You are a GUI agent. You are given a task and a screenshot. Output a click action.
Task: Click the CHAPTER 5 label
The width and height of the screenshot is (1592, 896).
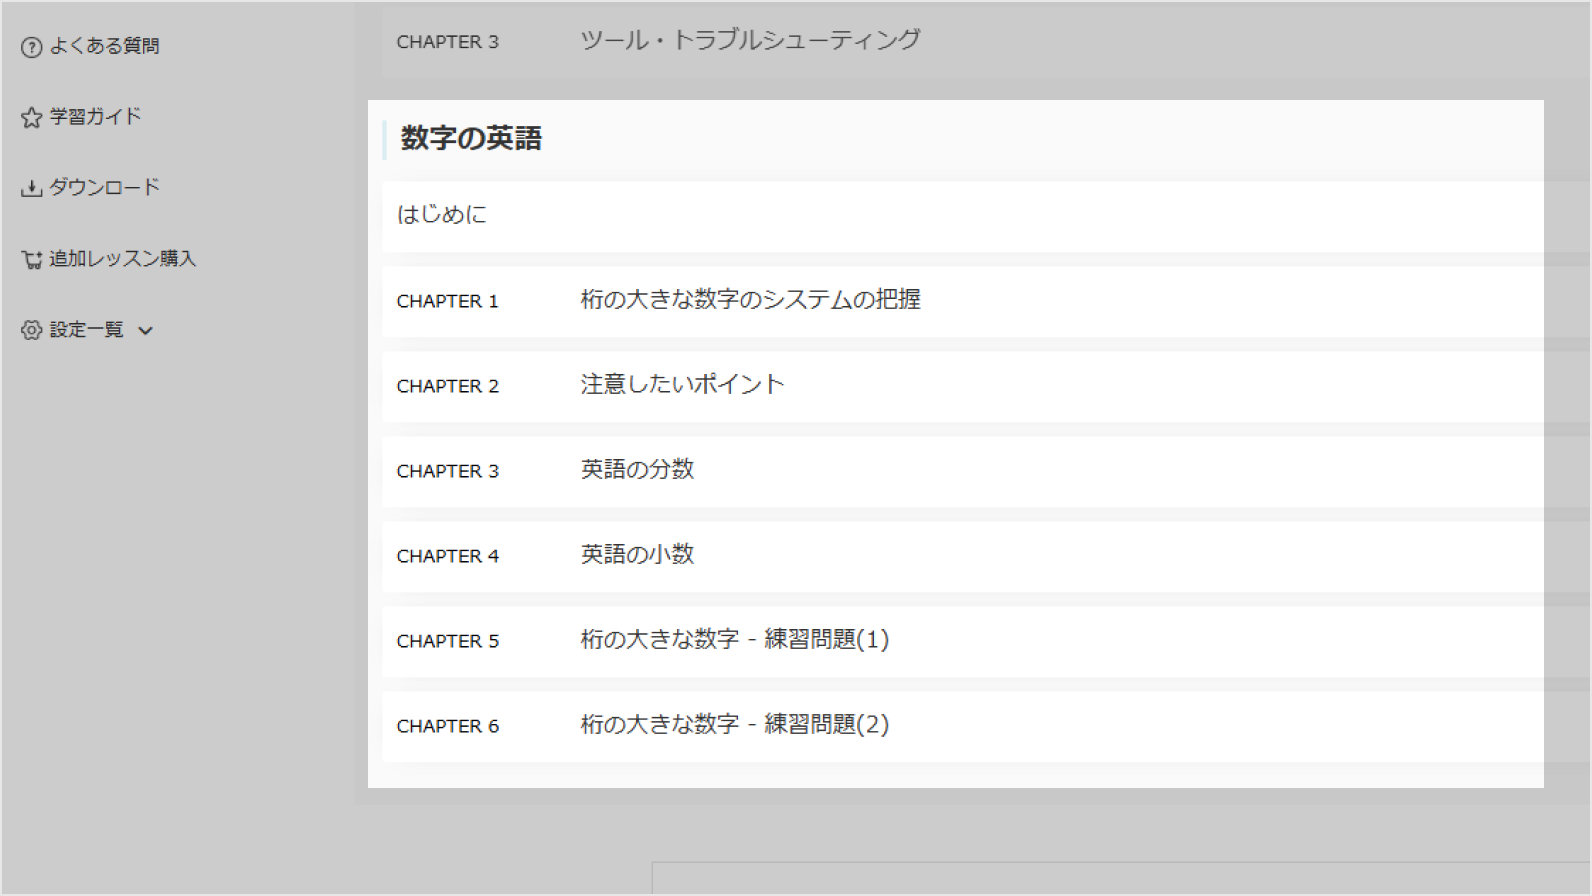pos(447,641)
